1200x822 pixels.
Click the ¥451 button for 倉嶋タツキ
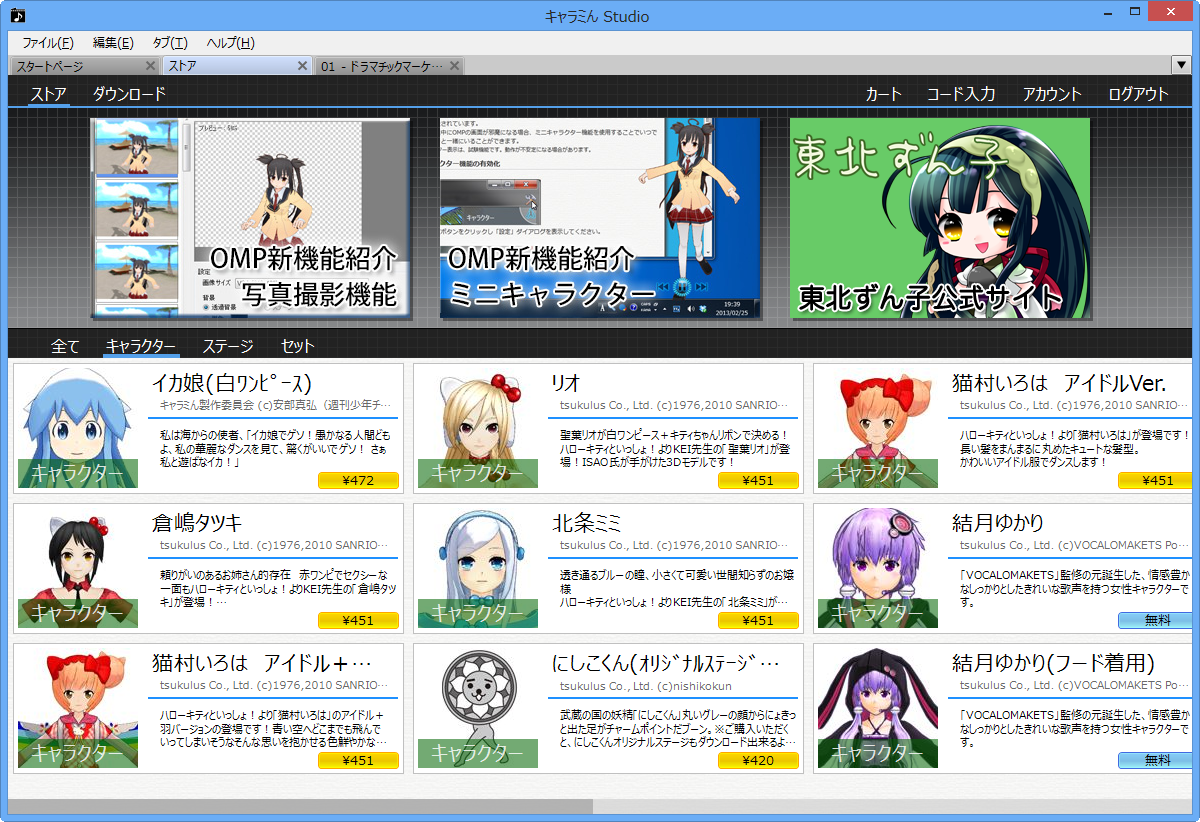click(x=358, y=621)
